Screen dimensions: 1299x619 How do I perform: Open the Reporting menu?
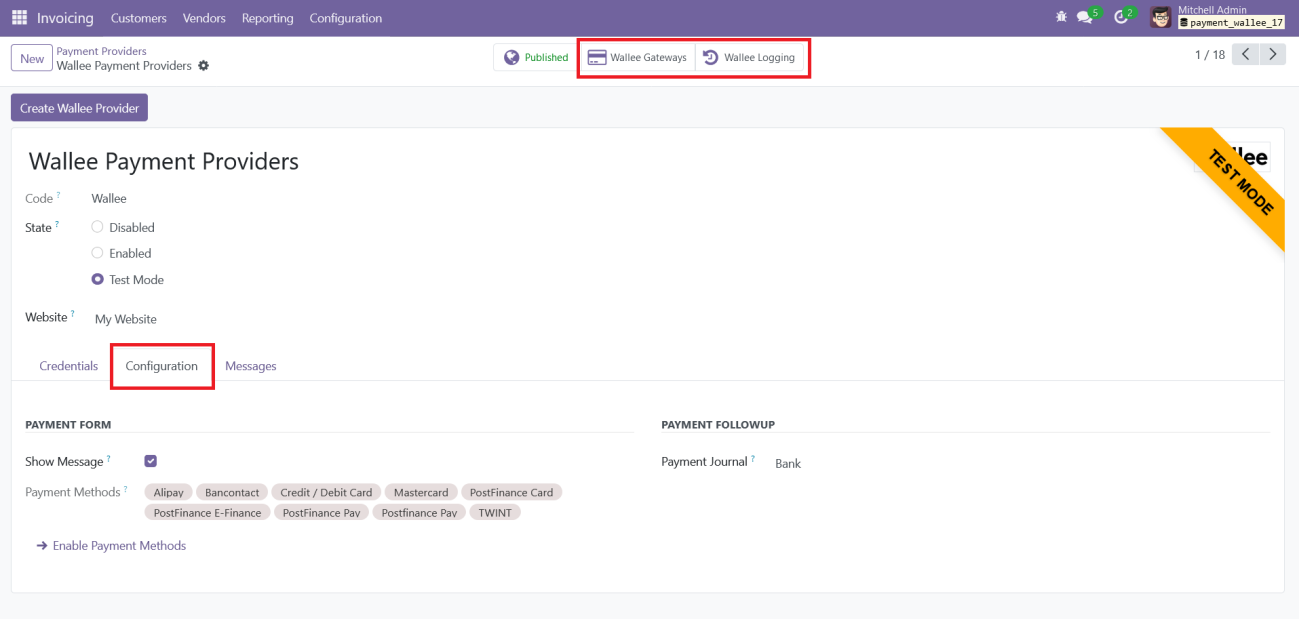click(x=267, y=18)
